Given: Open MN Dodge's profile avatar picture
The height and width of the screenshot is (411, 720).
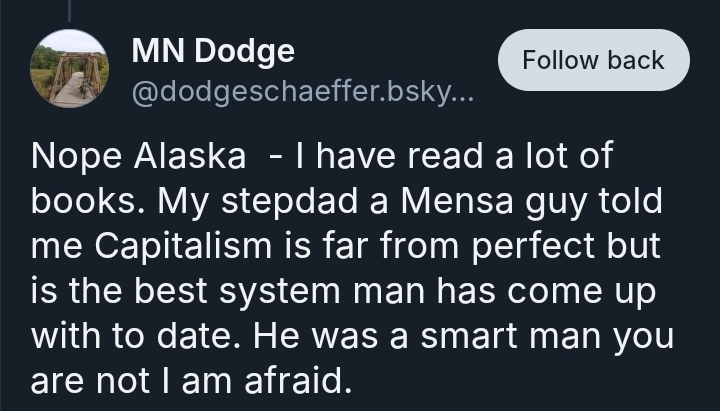Looking at the screenshot, I should pyautogui.click(x=70, y=68).
